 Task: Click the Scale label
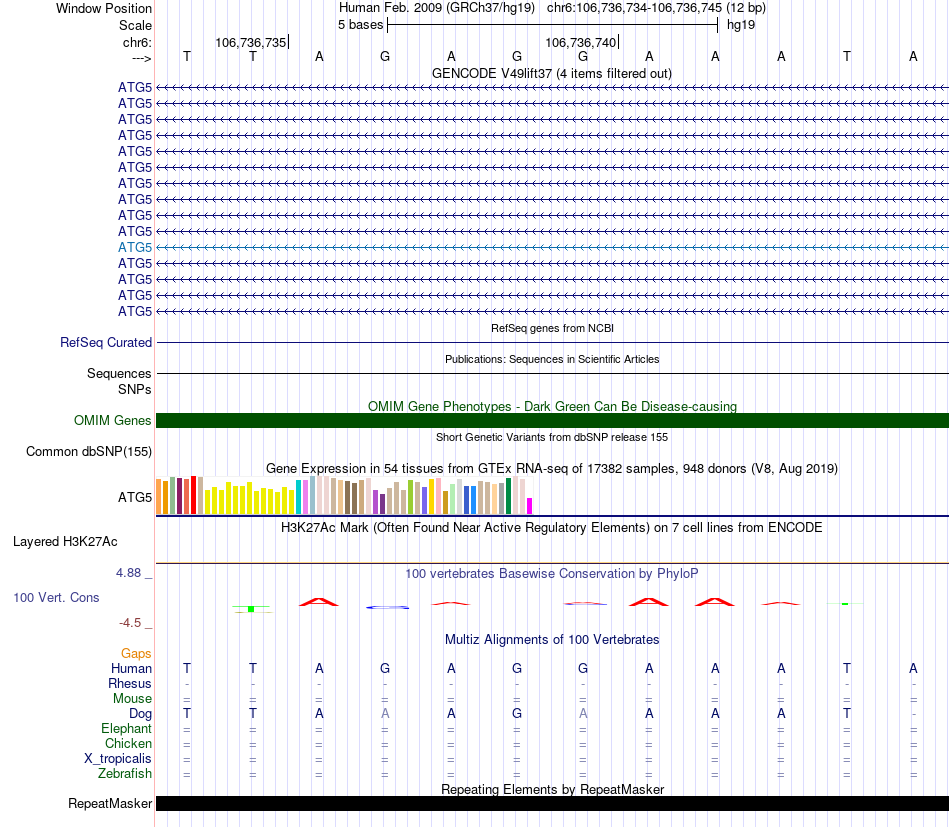135,25
